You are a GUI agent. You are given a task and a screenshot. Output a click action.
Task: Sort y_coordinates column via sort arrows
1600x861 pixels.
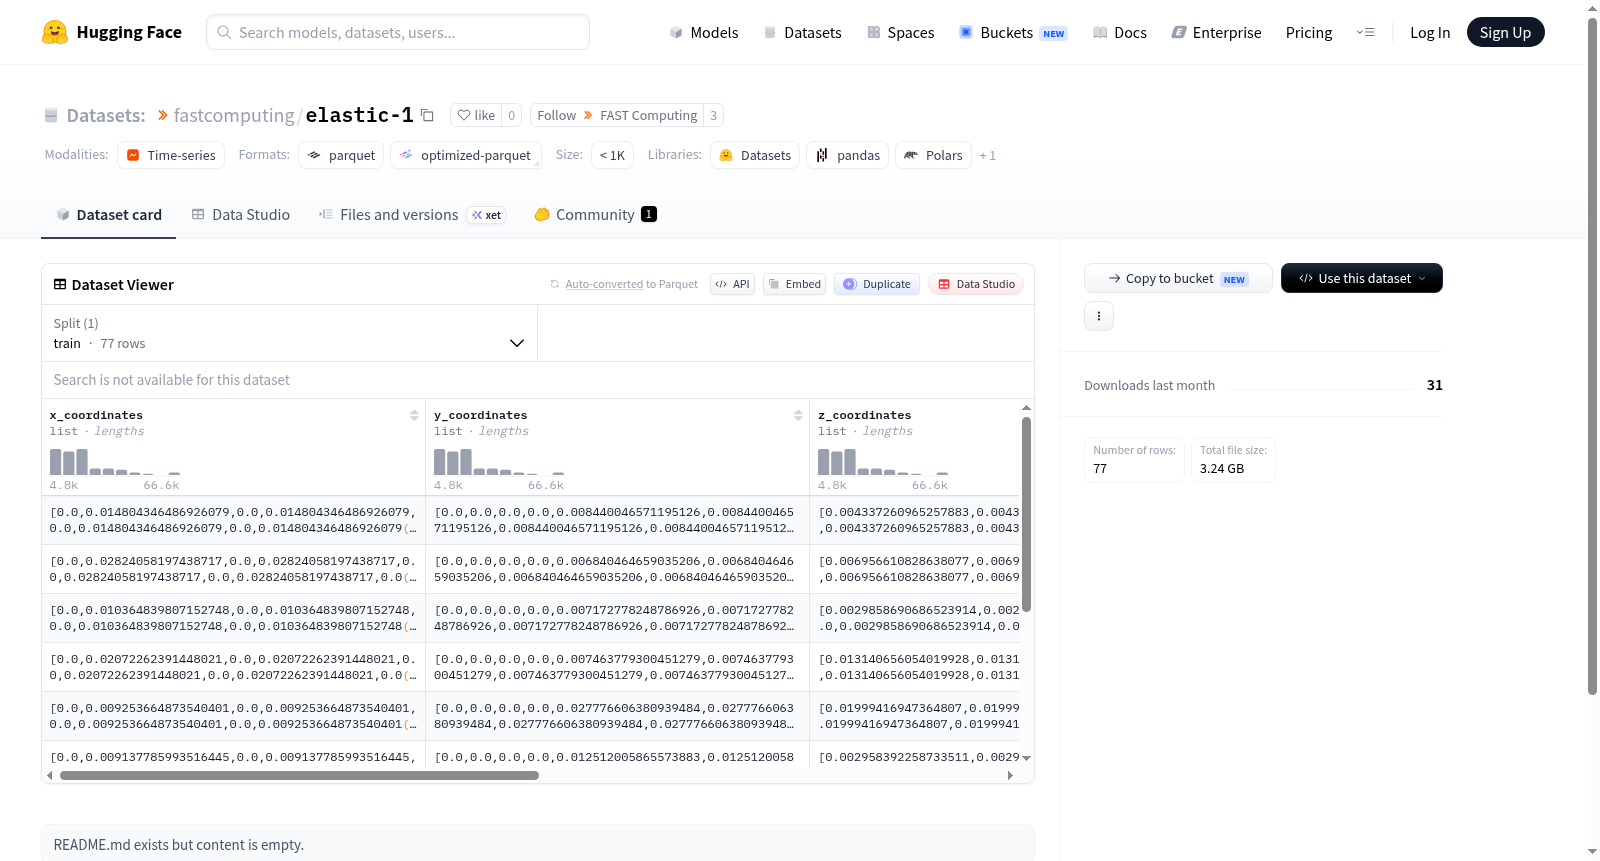pyautogui.click(x=798, y=415)
